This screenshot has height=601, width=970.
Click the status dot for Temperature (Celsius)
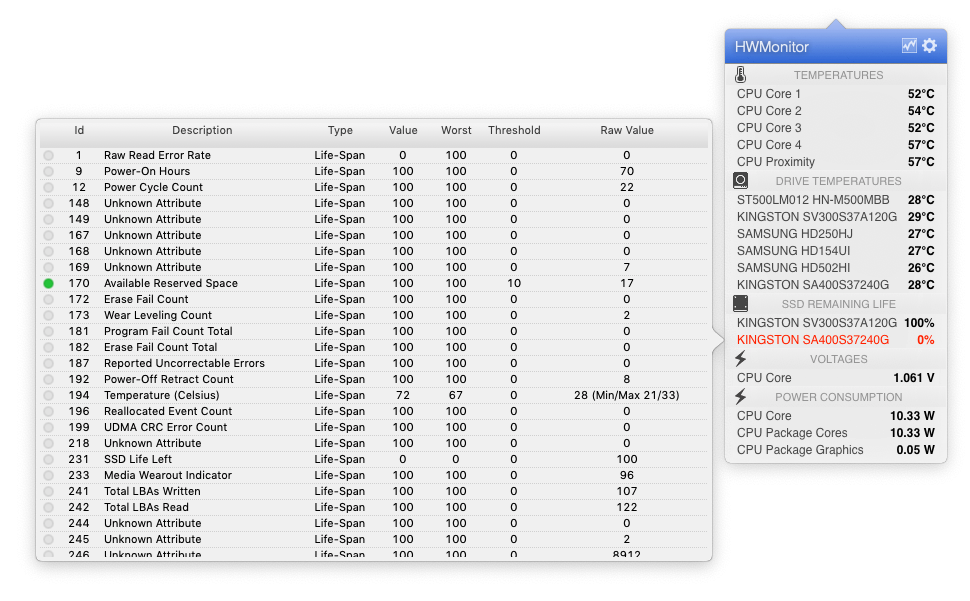coord(48,395)
